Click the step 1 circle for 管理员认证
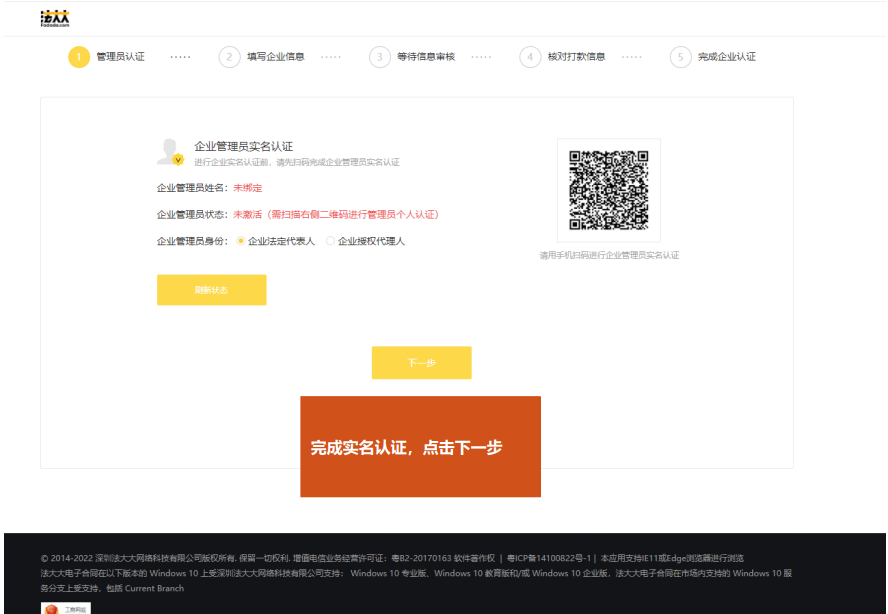The image size is (888, 614). [79, 57]
